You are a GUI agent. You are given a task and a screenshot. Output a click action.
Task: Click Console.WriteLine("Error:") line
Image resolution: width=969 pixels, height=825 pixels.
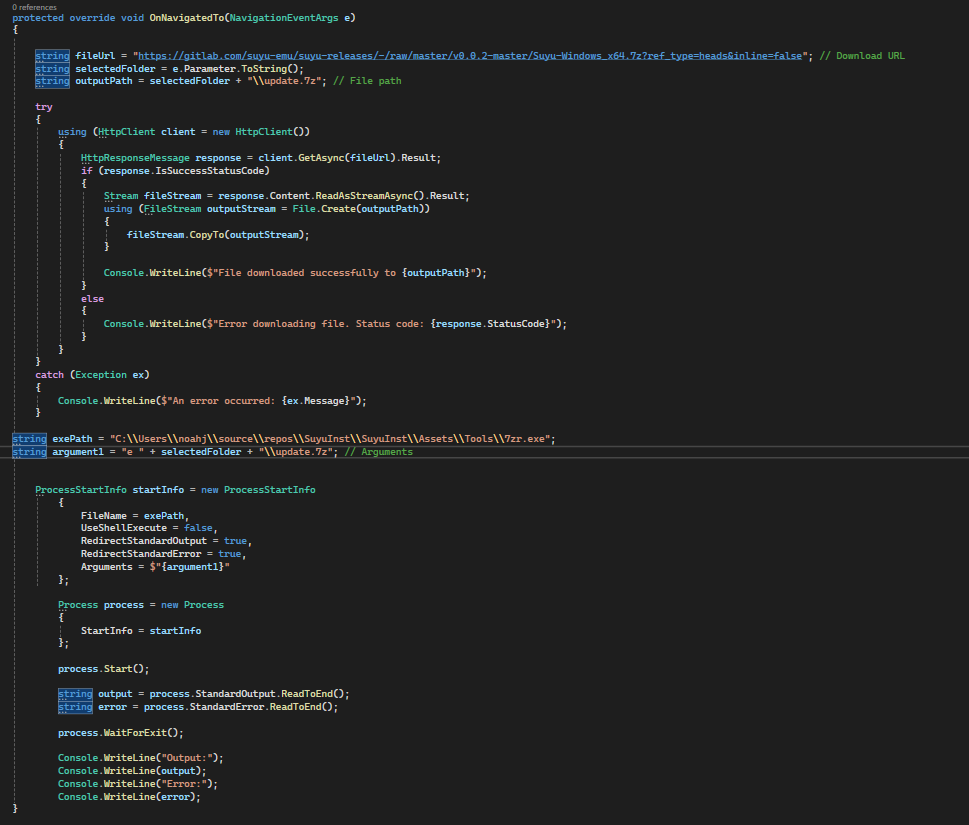[138, 784]
